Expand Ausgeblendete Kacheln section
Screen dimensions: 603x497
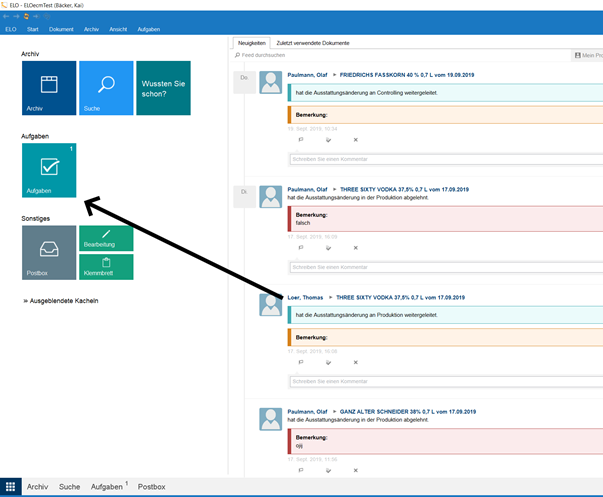[x=60, y=301]
